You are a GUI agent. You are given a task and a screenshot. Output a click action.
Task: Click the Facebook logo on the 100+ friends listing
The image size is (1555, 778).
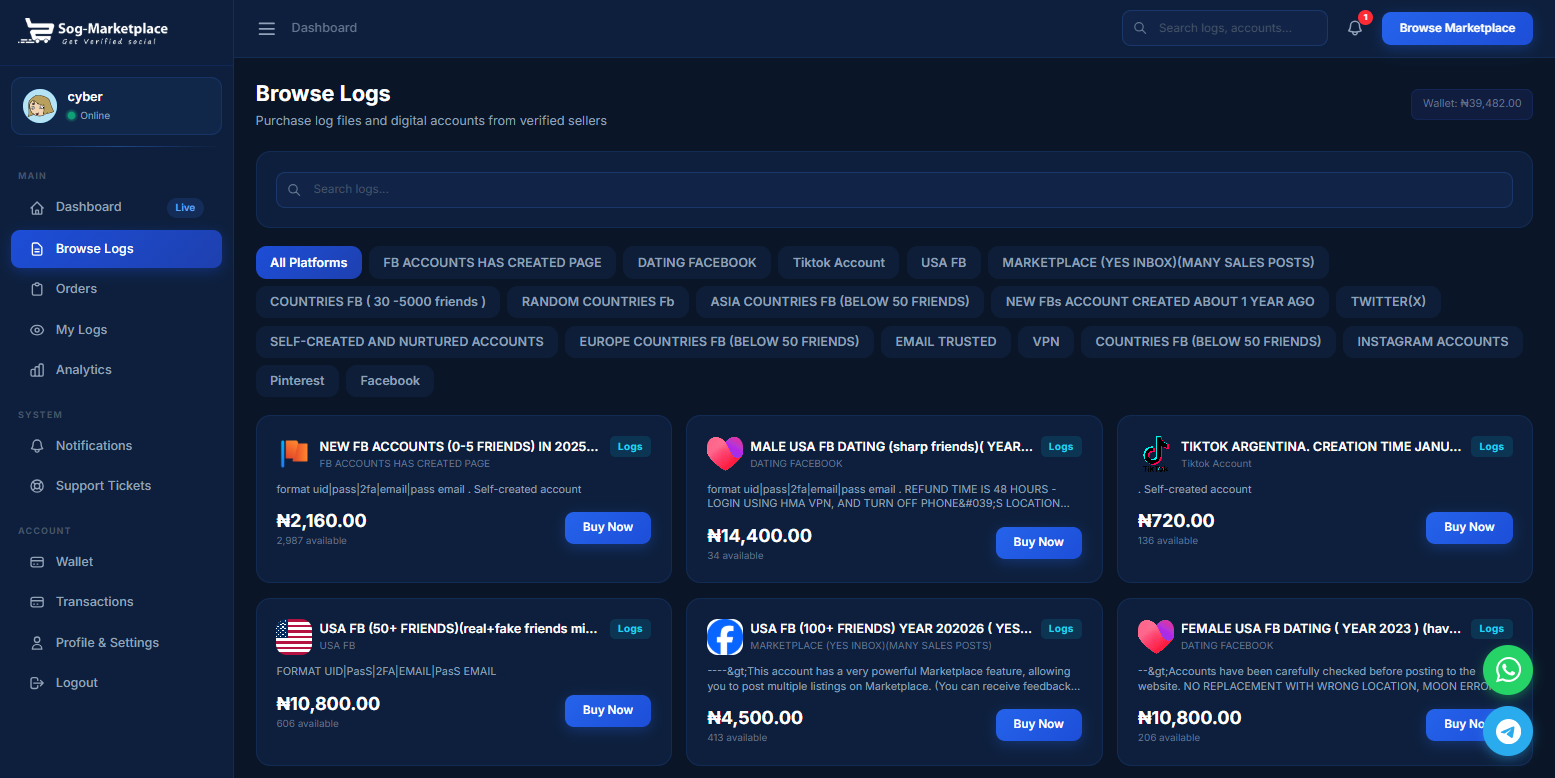725,636
